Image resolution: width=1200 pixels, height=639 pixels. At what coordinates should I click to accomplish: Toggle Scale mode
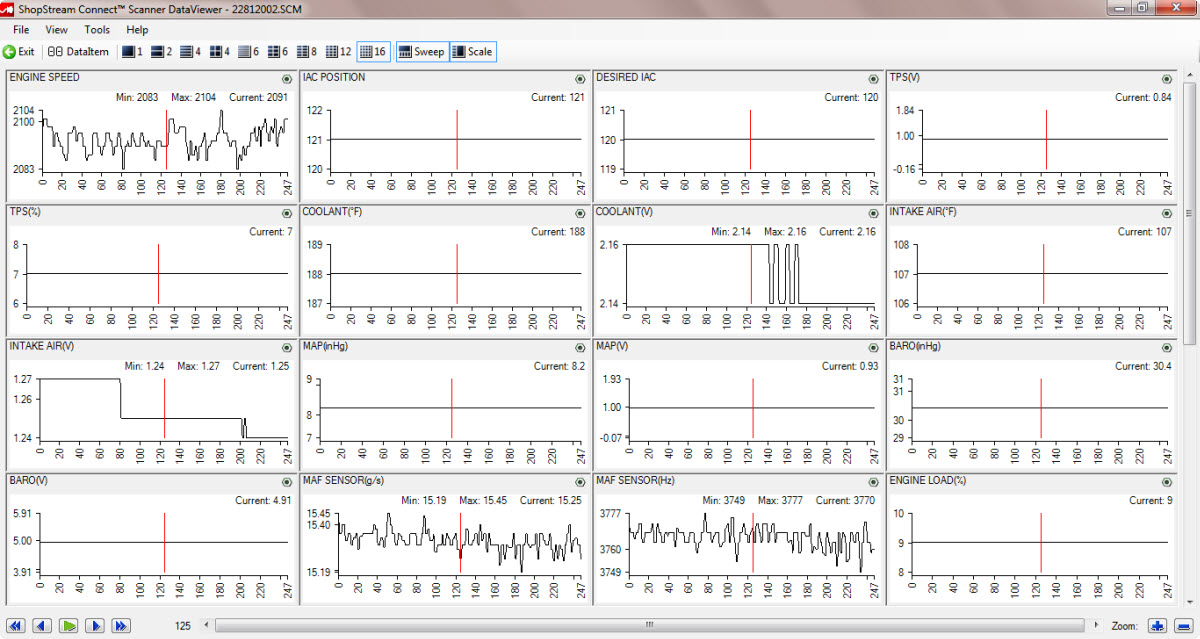[472, 51]
